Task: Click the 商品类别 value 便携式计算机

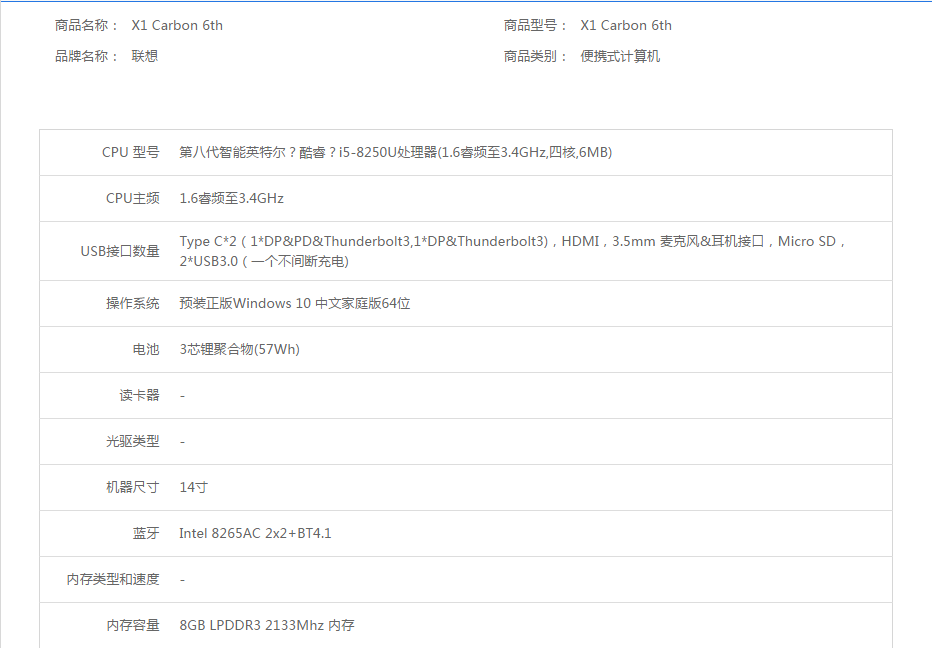Action: point(620,56)
